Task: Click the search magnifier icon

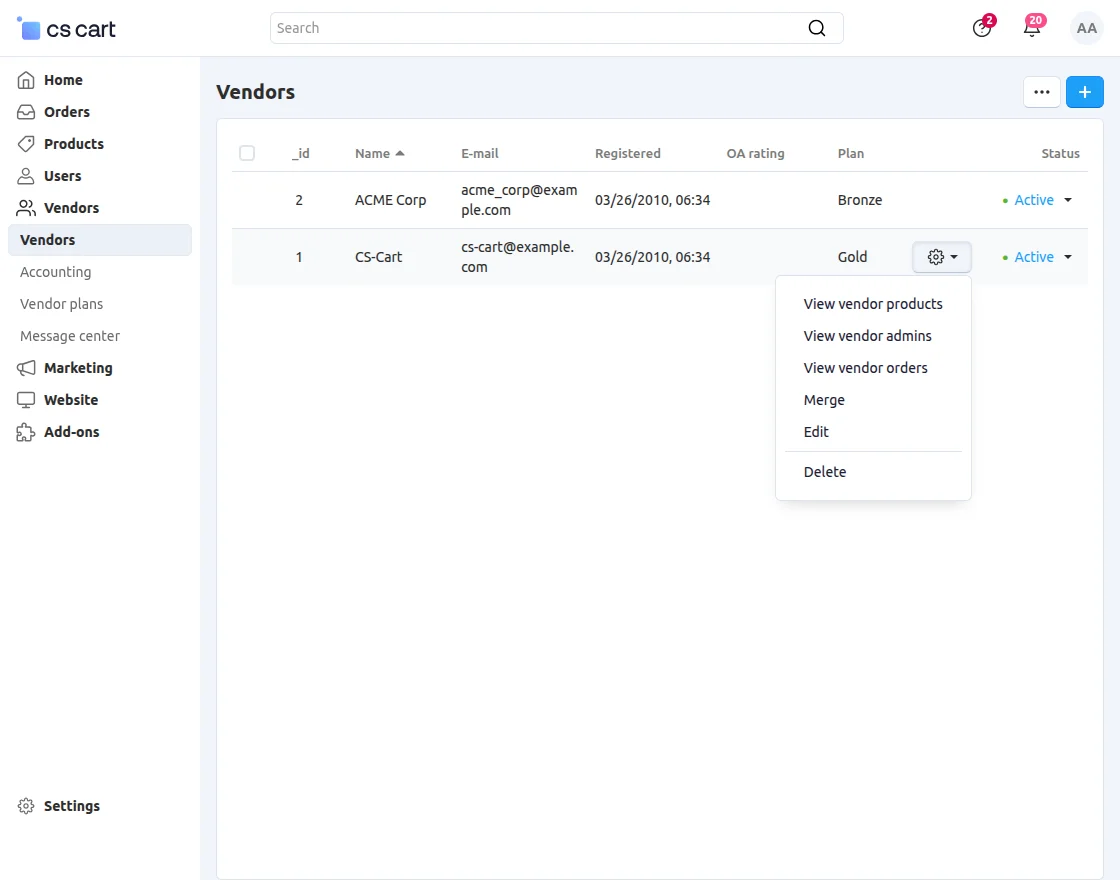Action: pos(817,28)
